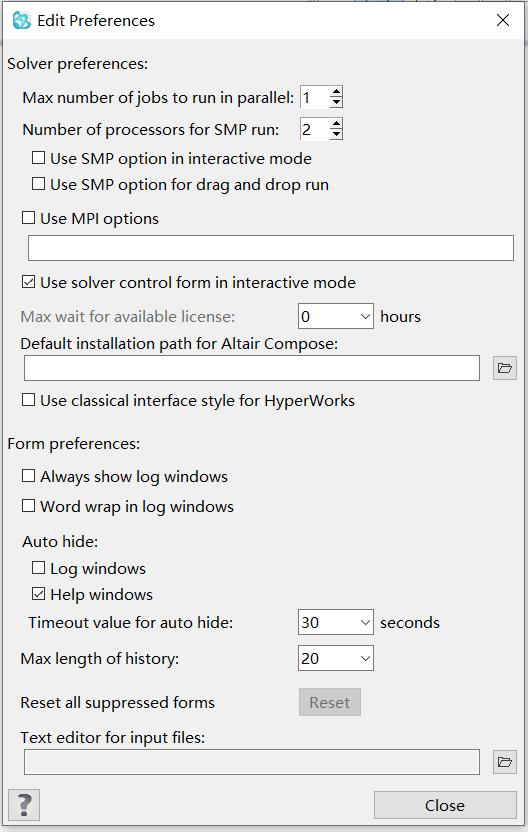Image resolution: width=528 pixels, height=832 pixels.
Task: Focus Altair Compose installation path field
Action: point(252,368)
